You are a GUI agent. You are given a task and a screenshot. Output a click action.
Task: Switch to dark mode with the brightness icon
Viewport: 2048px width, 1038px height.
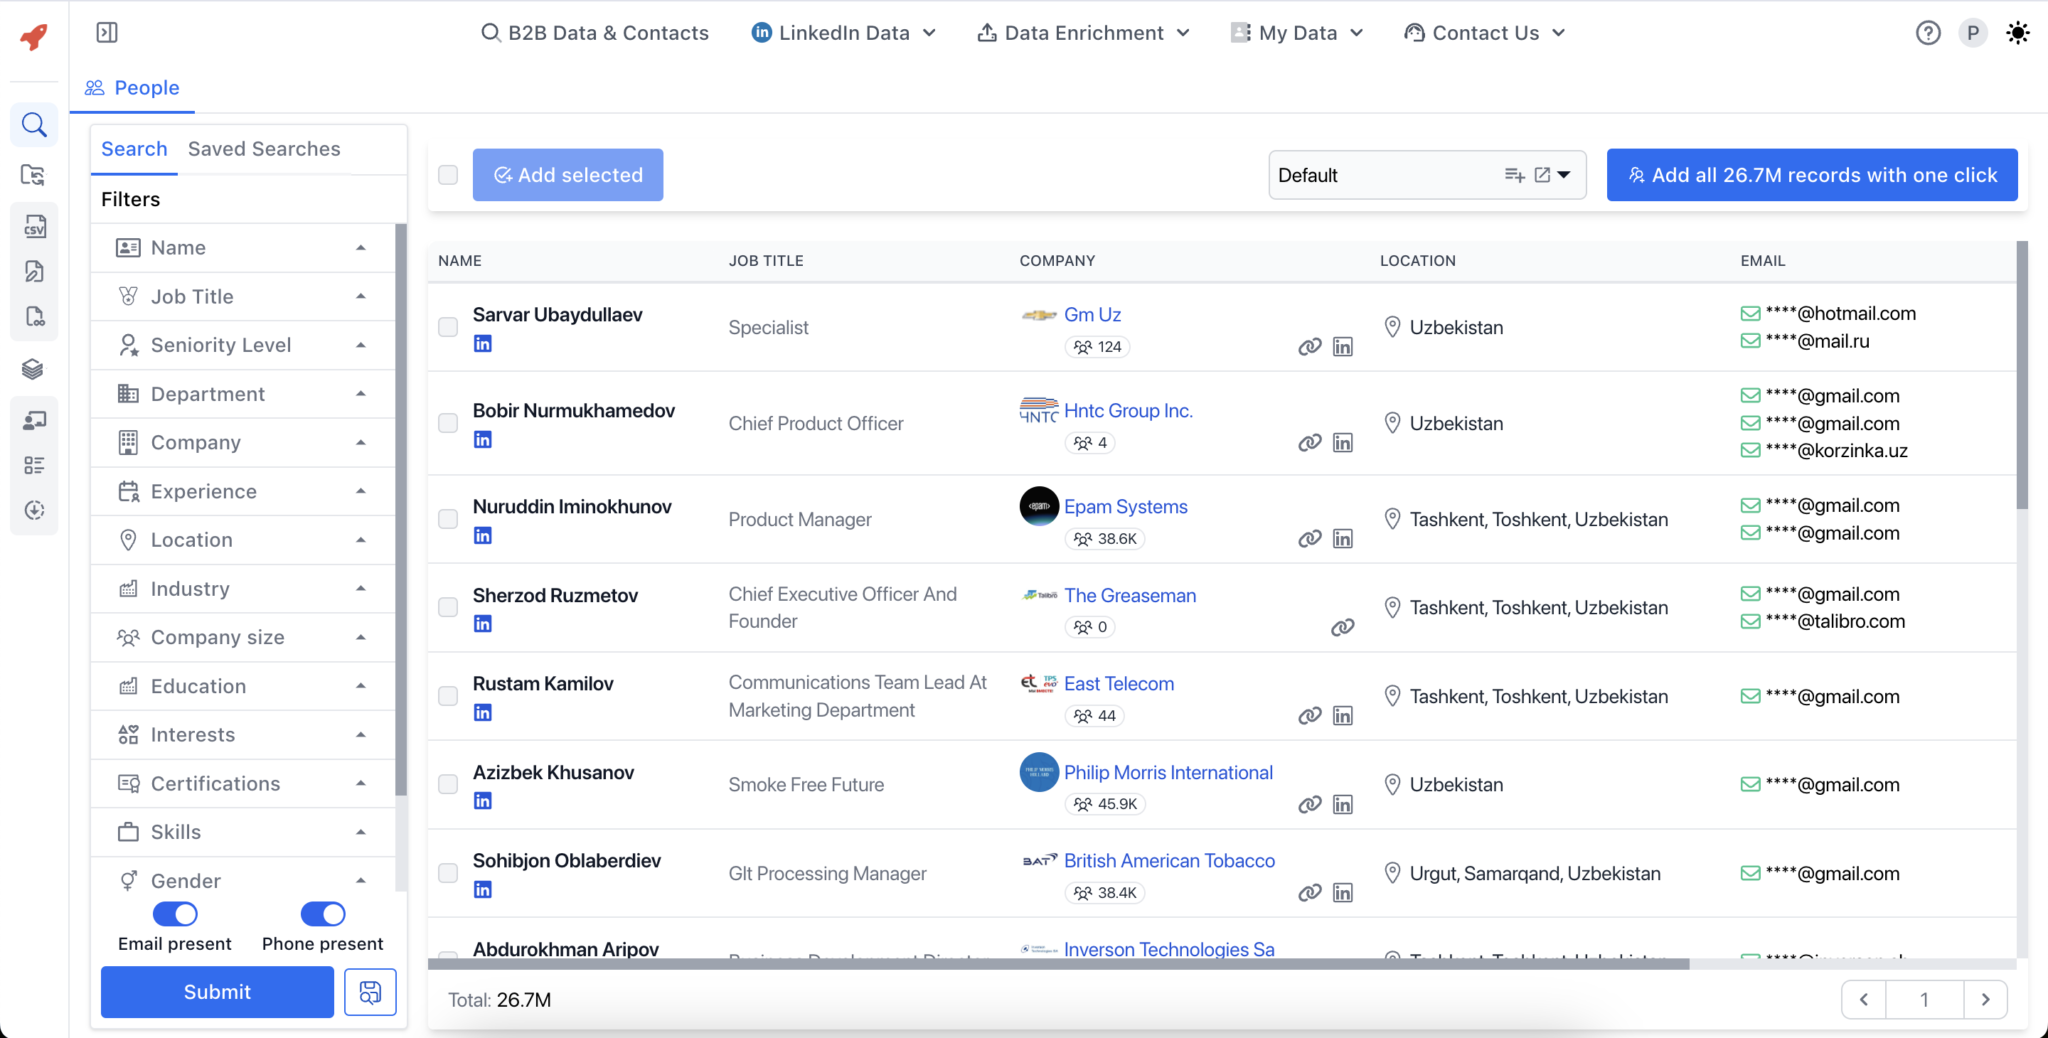click(2017, 32)
